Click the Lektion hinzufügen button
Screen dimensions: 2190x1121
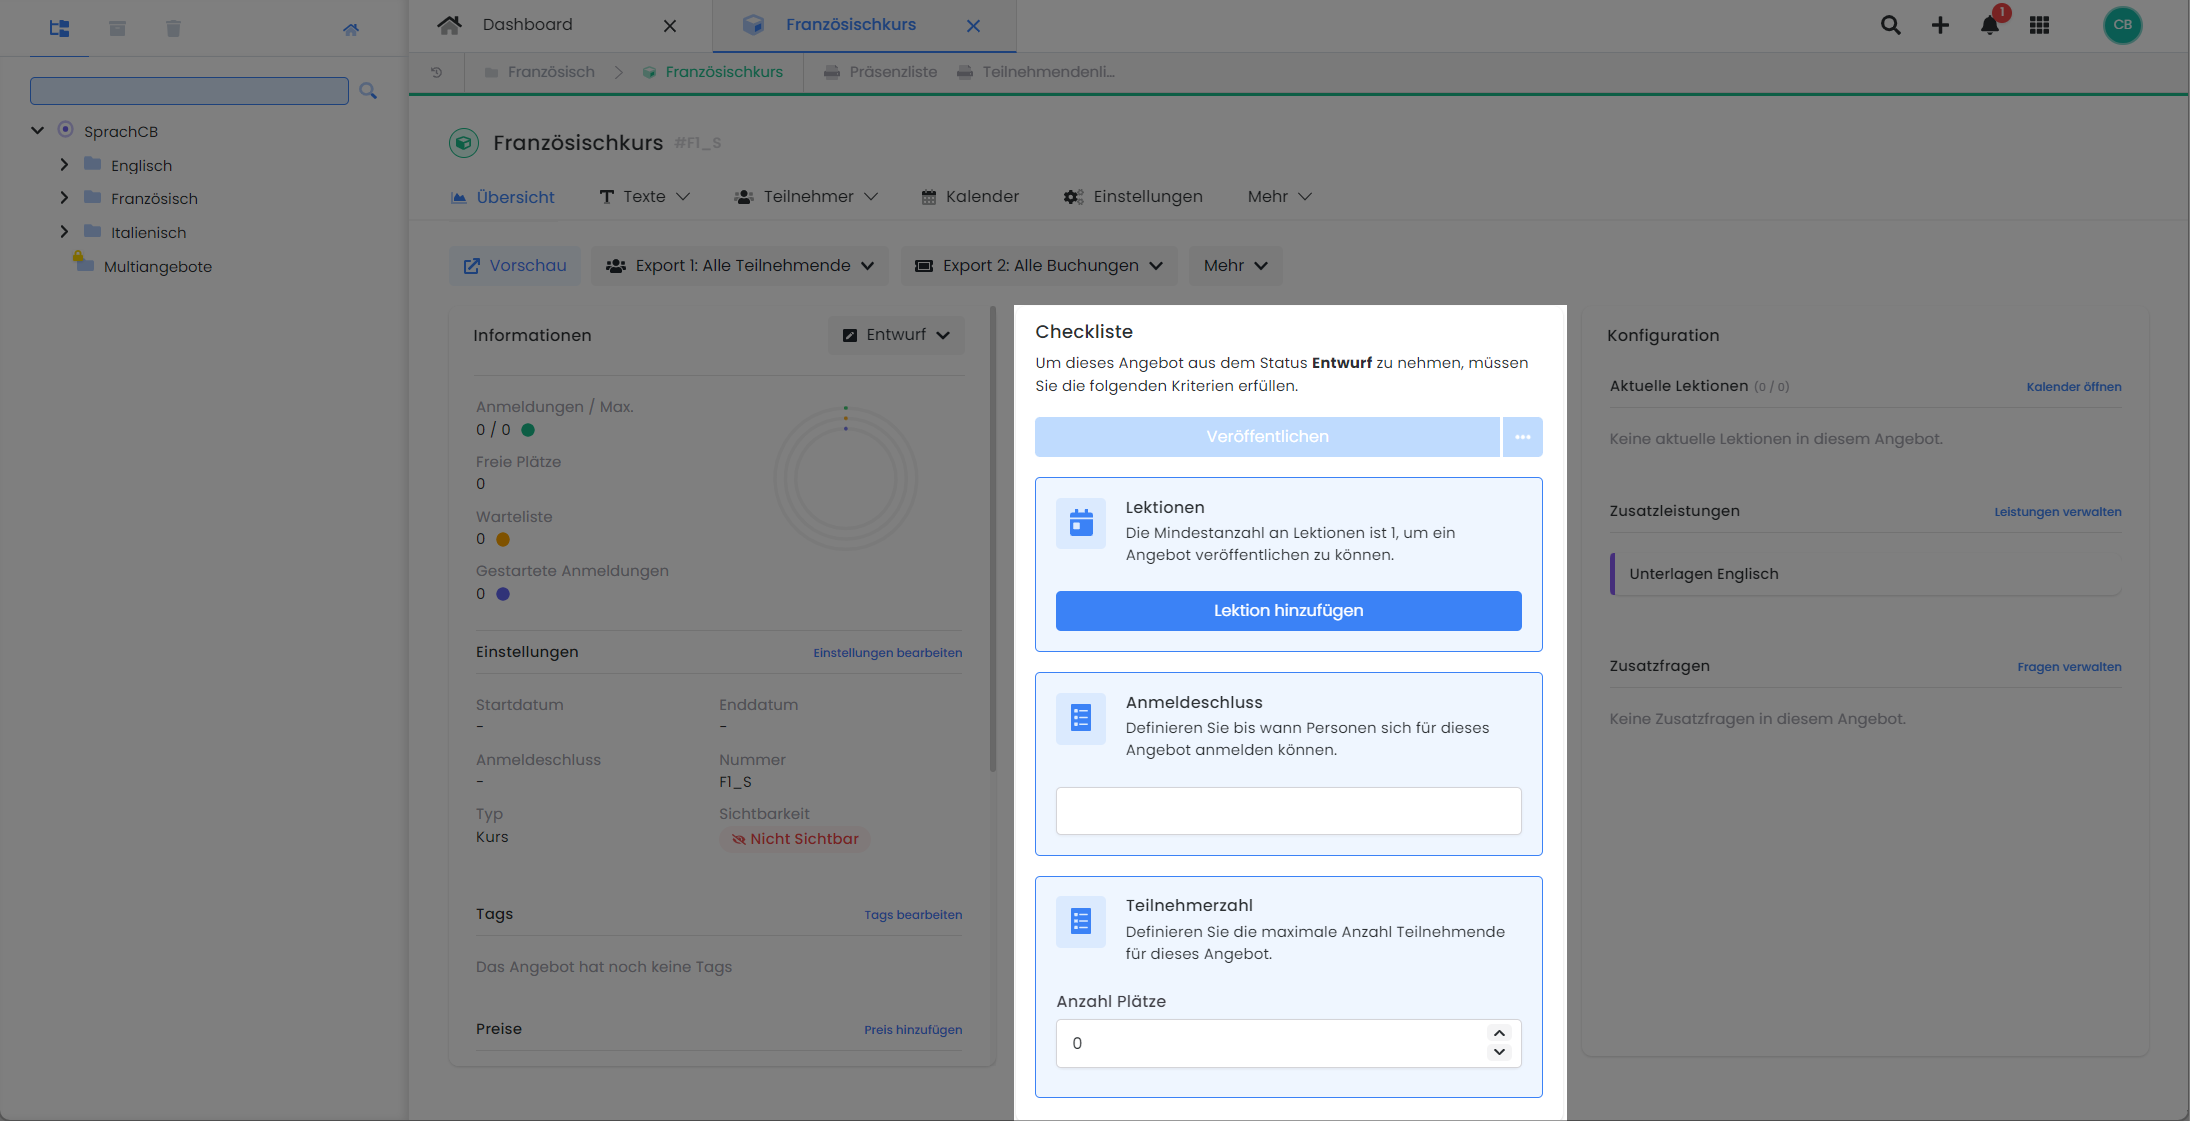pyautogui.click(x=1288, y=610)
